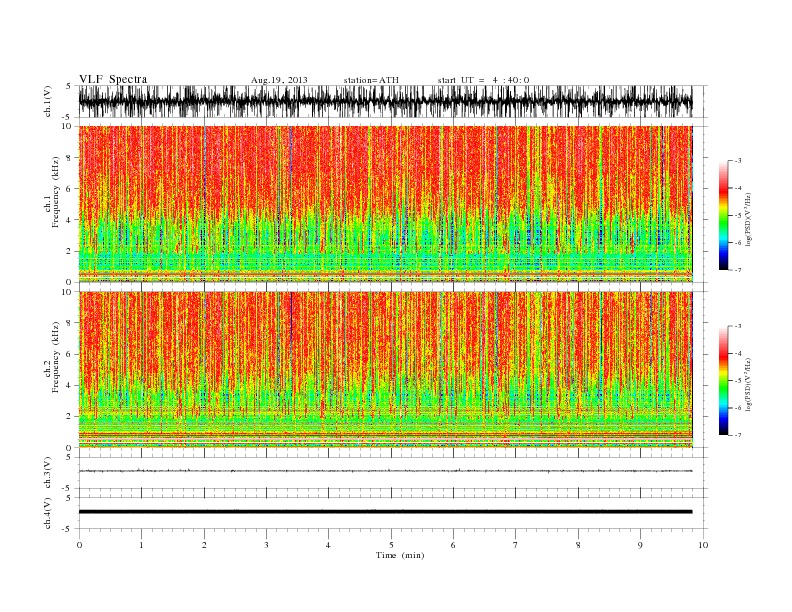Click the "Time (min)" axis title
Screen dimensions: 792x612
400,555
